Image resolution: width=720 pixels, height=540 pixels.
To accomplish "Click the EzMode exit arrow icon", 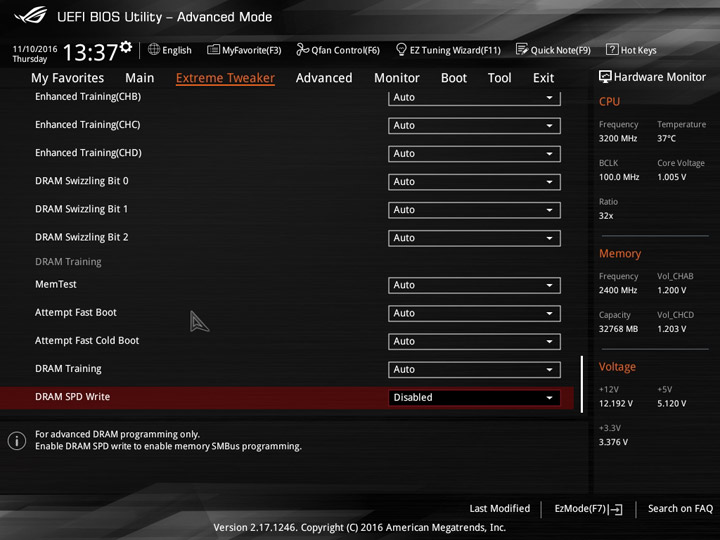I will pyautogui.click(x=615, y=509).
